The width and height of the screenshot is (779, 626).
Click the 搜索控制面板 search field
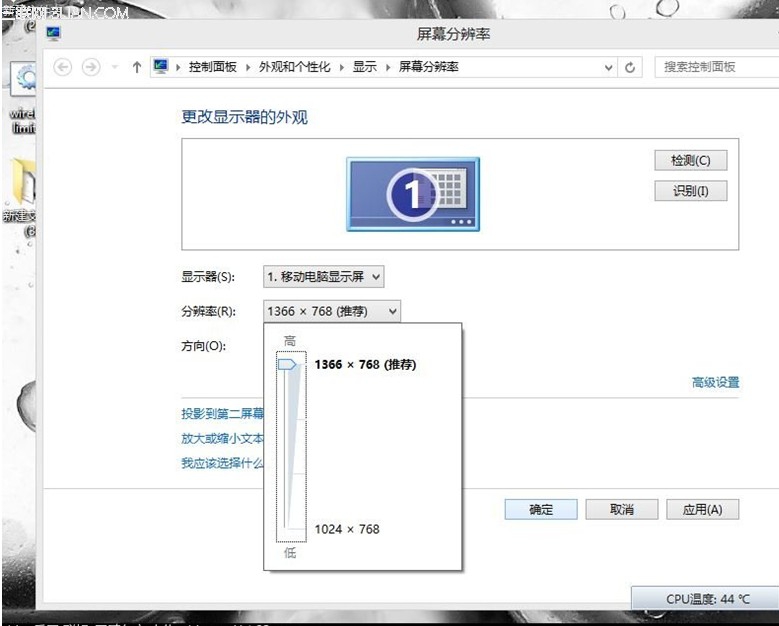[x=717, y=67]
